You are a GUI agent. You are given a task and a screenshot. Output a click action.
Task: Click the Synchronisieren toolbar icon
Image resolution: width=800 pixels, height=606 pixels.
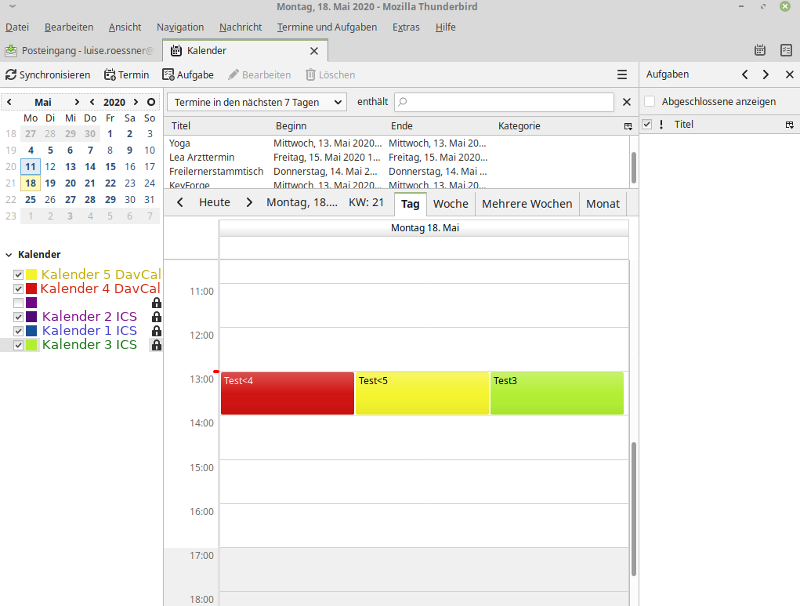pyautogui.click(x=11, y=75)
